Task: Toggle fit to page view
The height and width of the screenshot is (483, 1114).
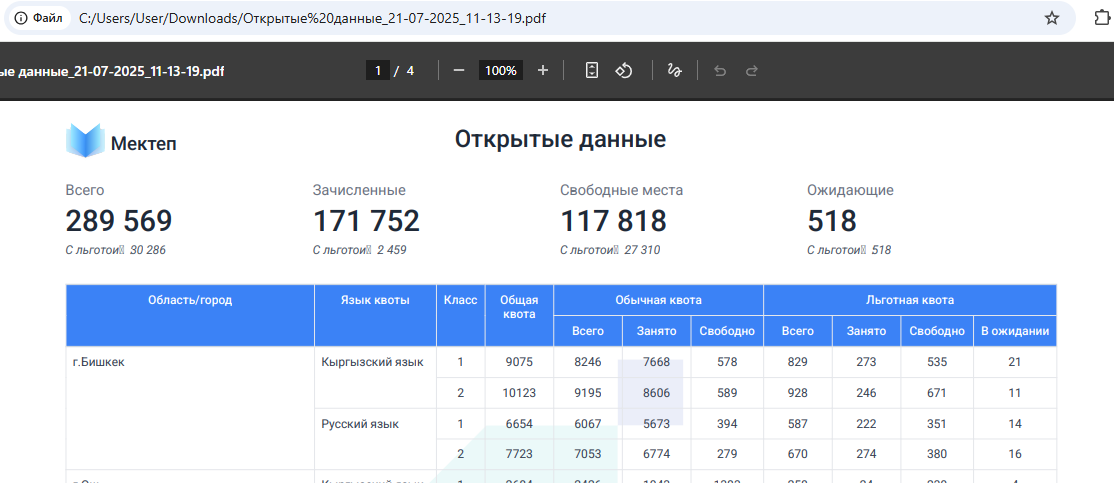Action: point(592,70)
